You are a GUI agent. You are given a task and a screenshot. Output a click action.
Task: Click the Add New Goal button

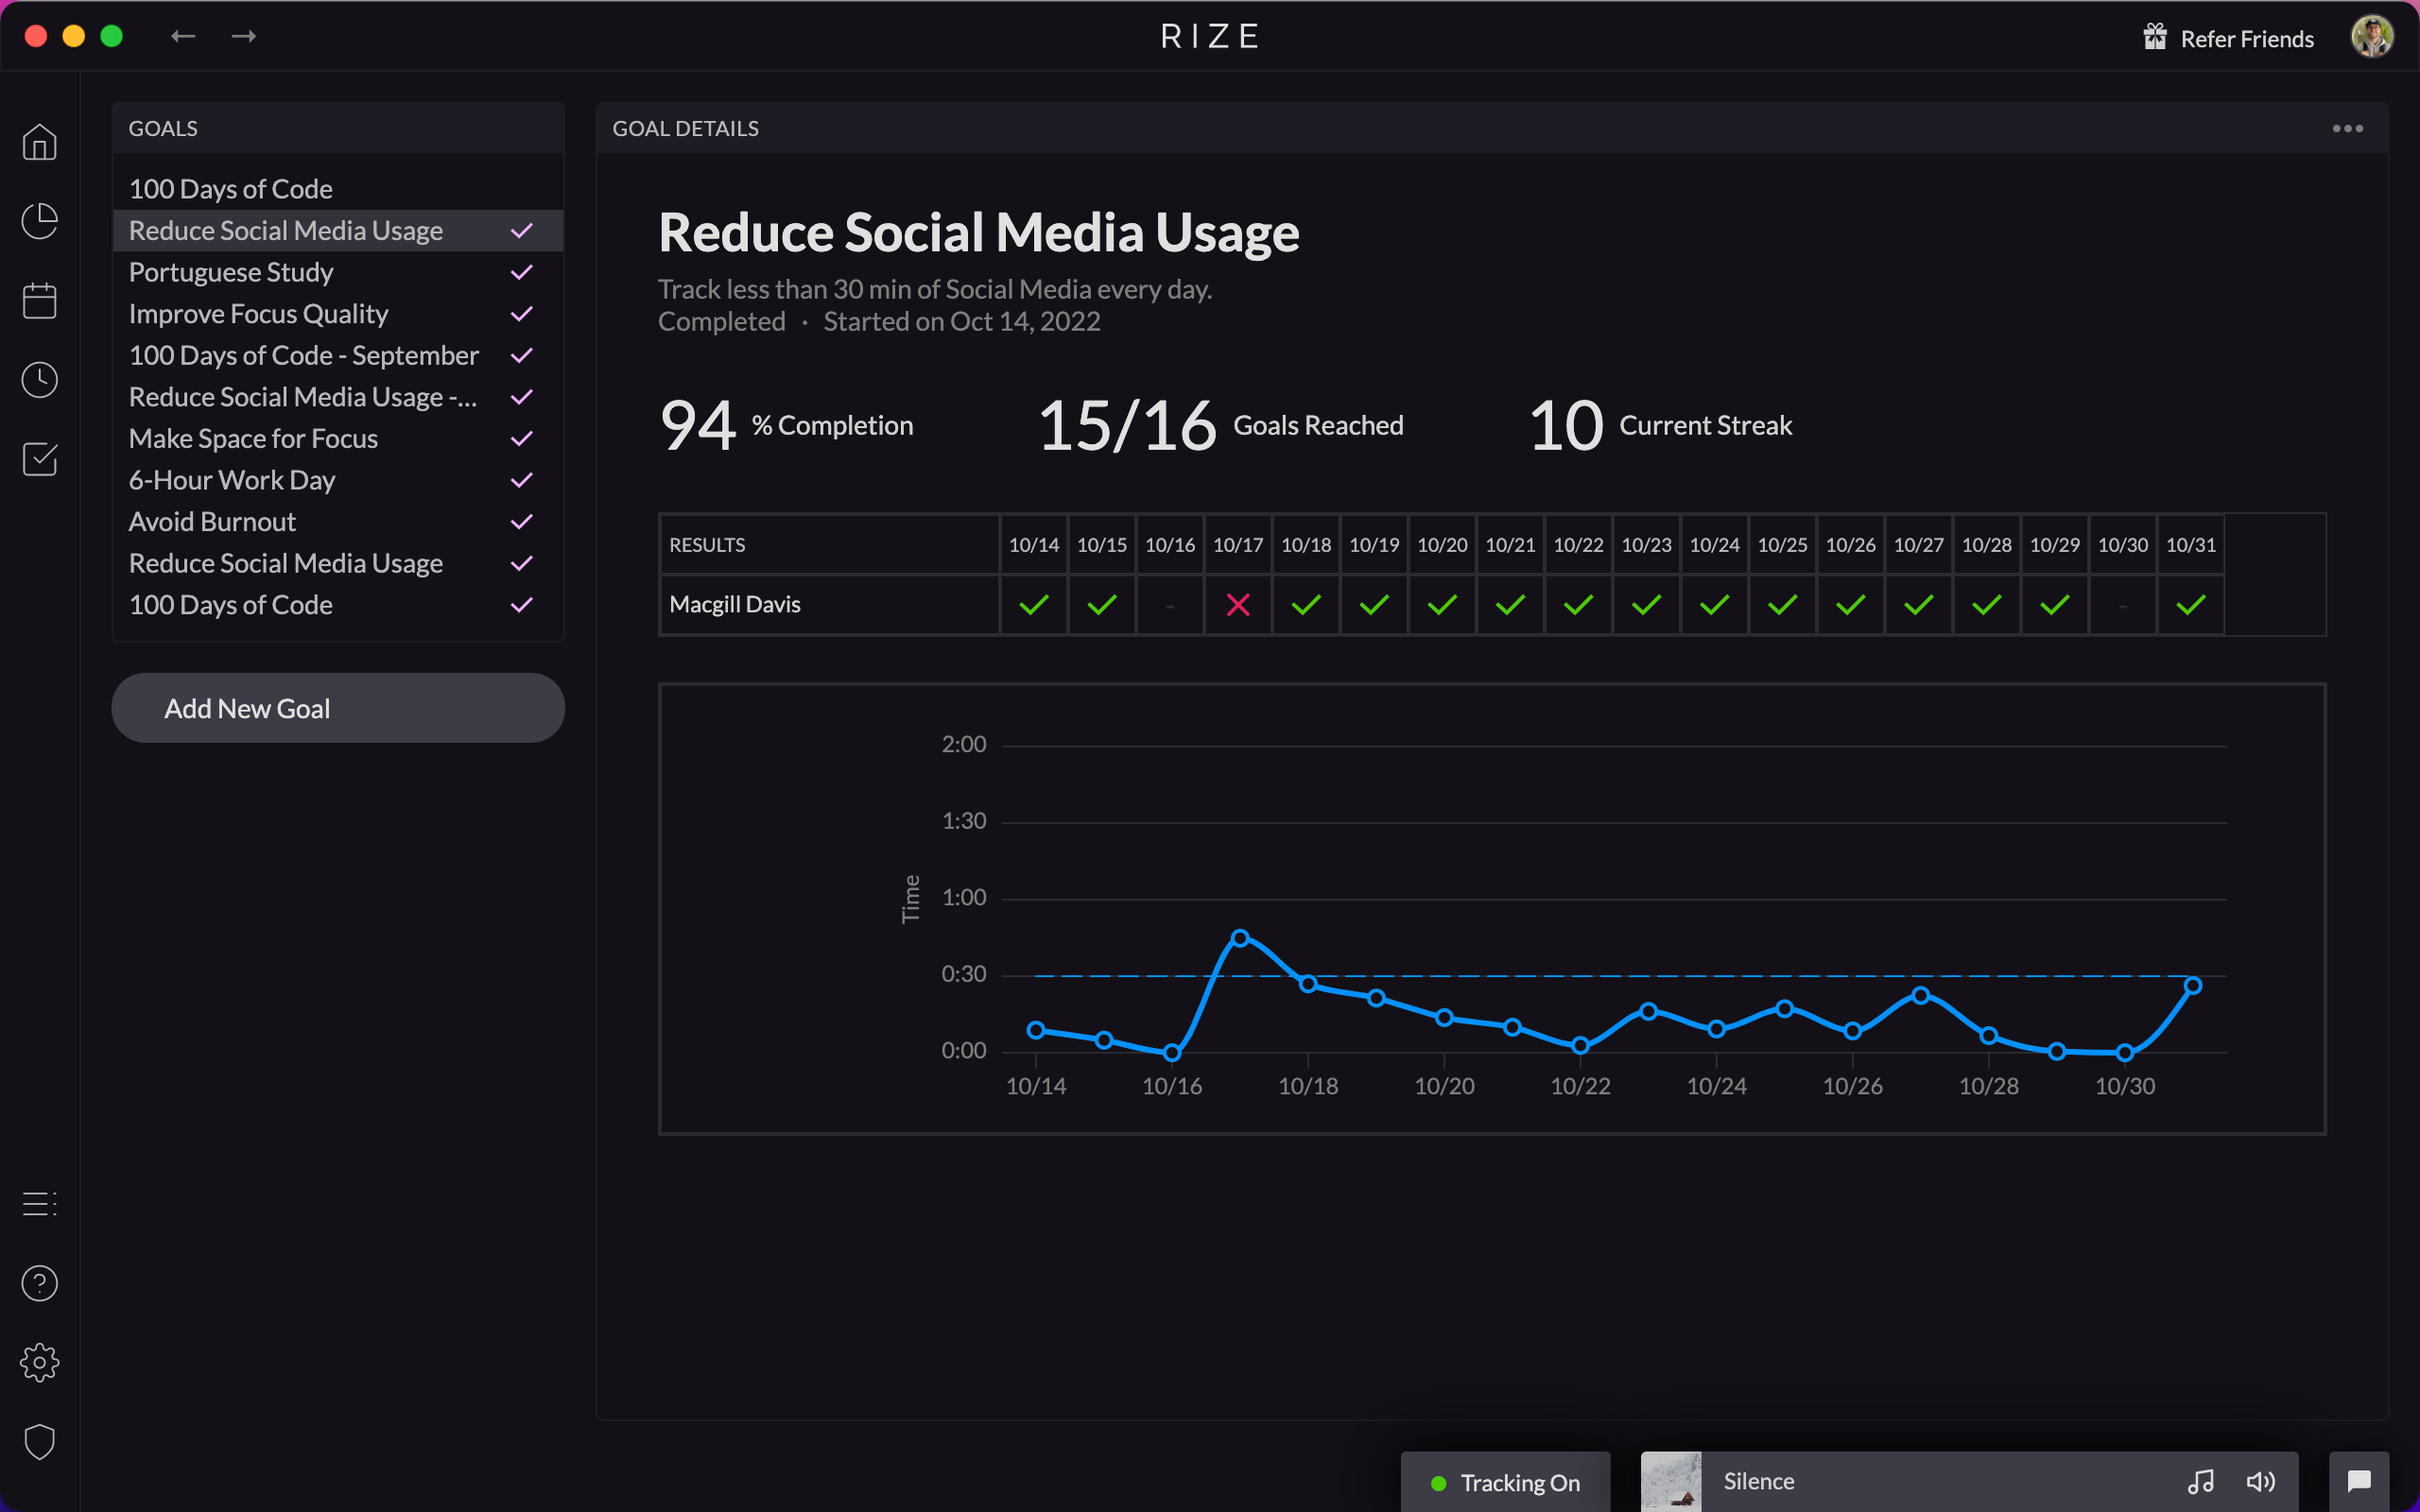[x=338, y=708]
